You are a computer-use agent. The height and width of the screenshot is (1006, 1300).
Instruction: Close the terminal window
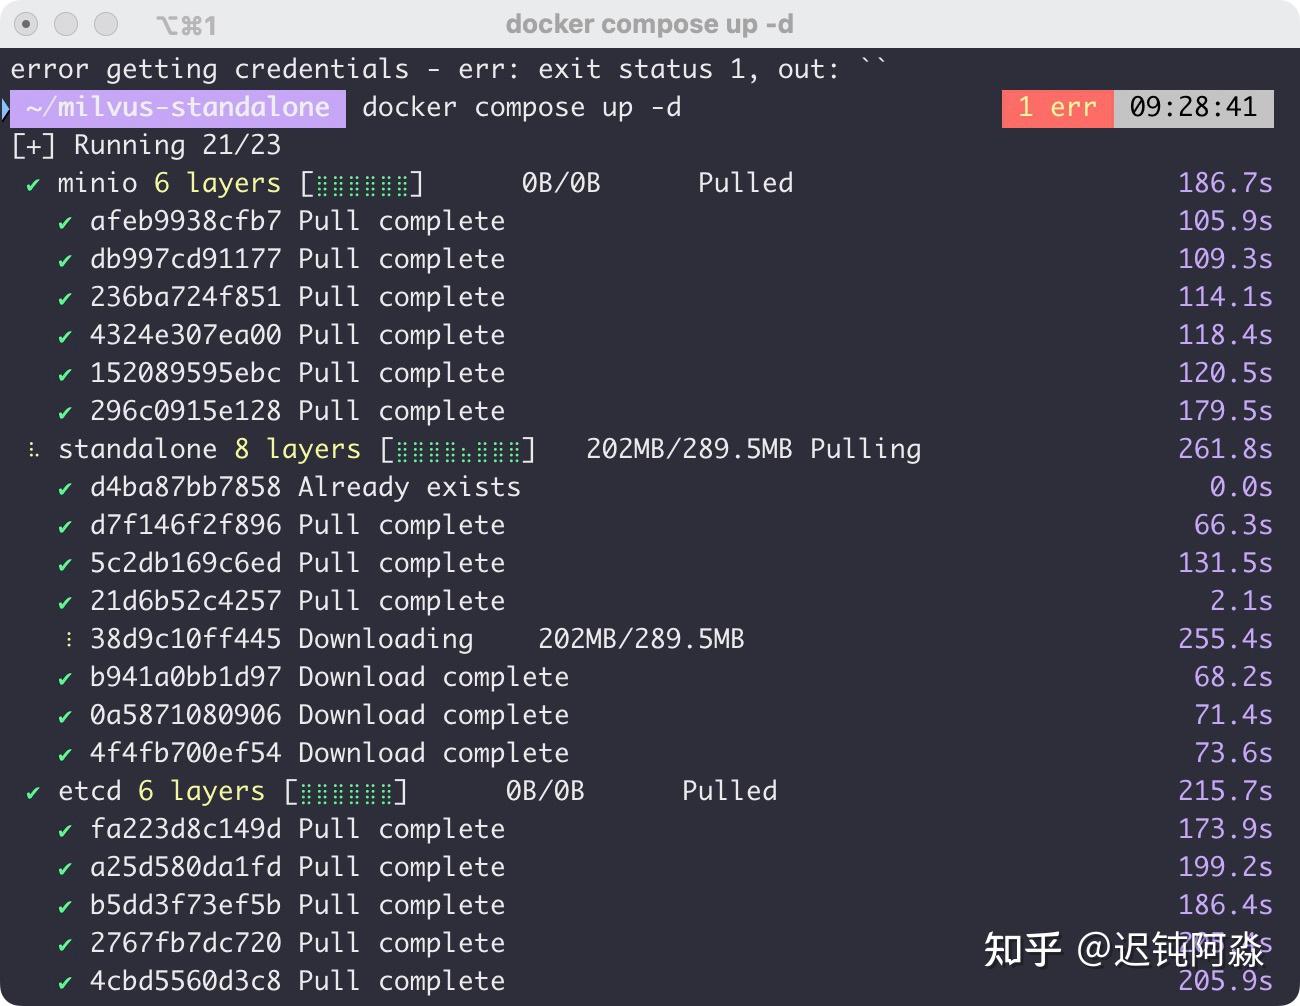click(x=27, y=24)
